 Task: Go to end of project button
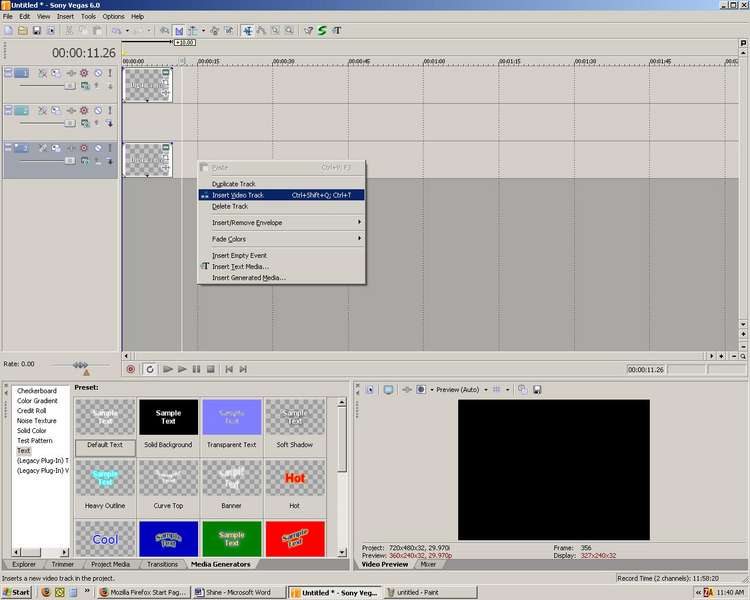click(243, 369)
